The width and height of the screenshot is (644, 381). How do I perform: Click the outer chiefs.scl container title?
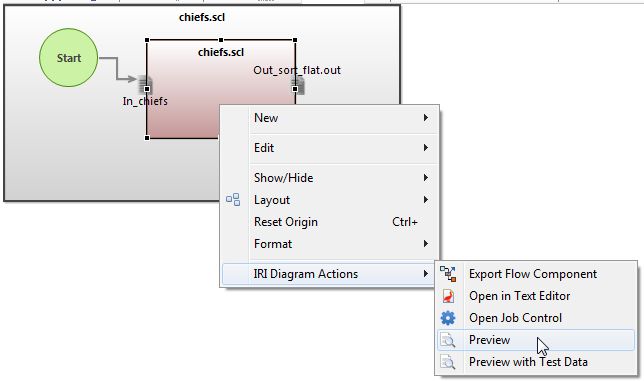coord(202,17)
